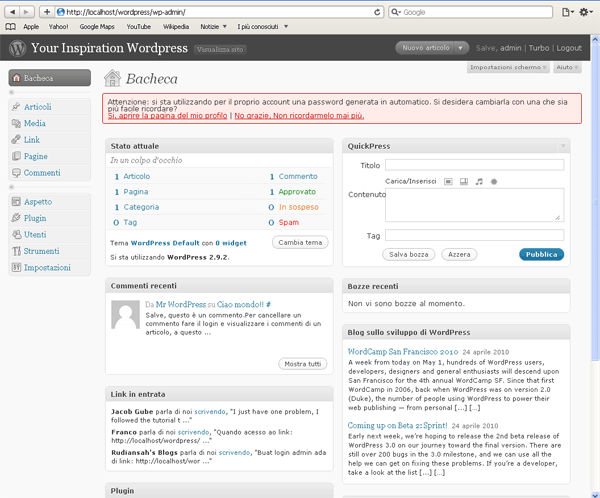Click the Spam comments link
Viewport: 600px width, 498px height.
tap(289, 222)
